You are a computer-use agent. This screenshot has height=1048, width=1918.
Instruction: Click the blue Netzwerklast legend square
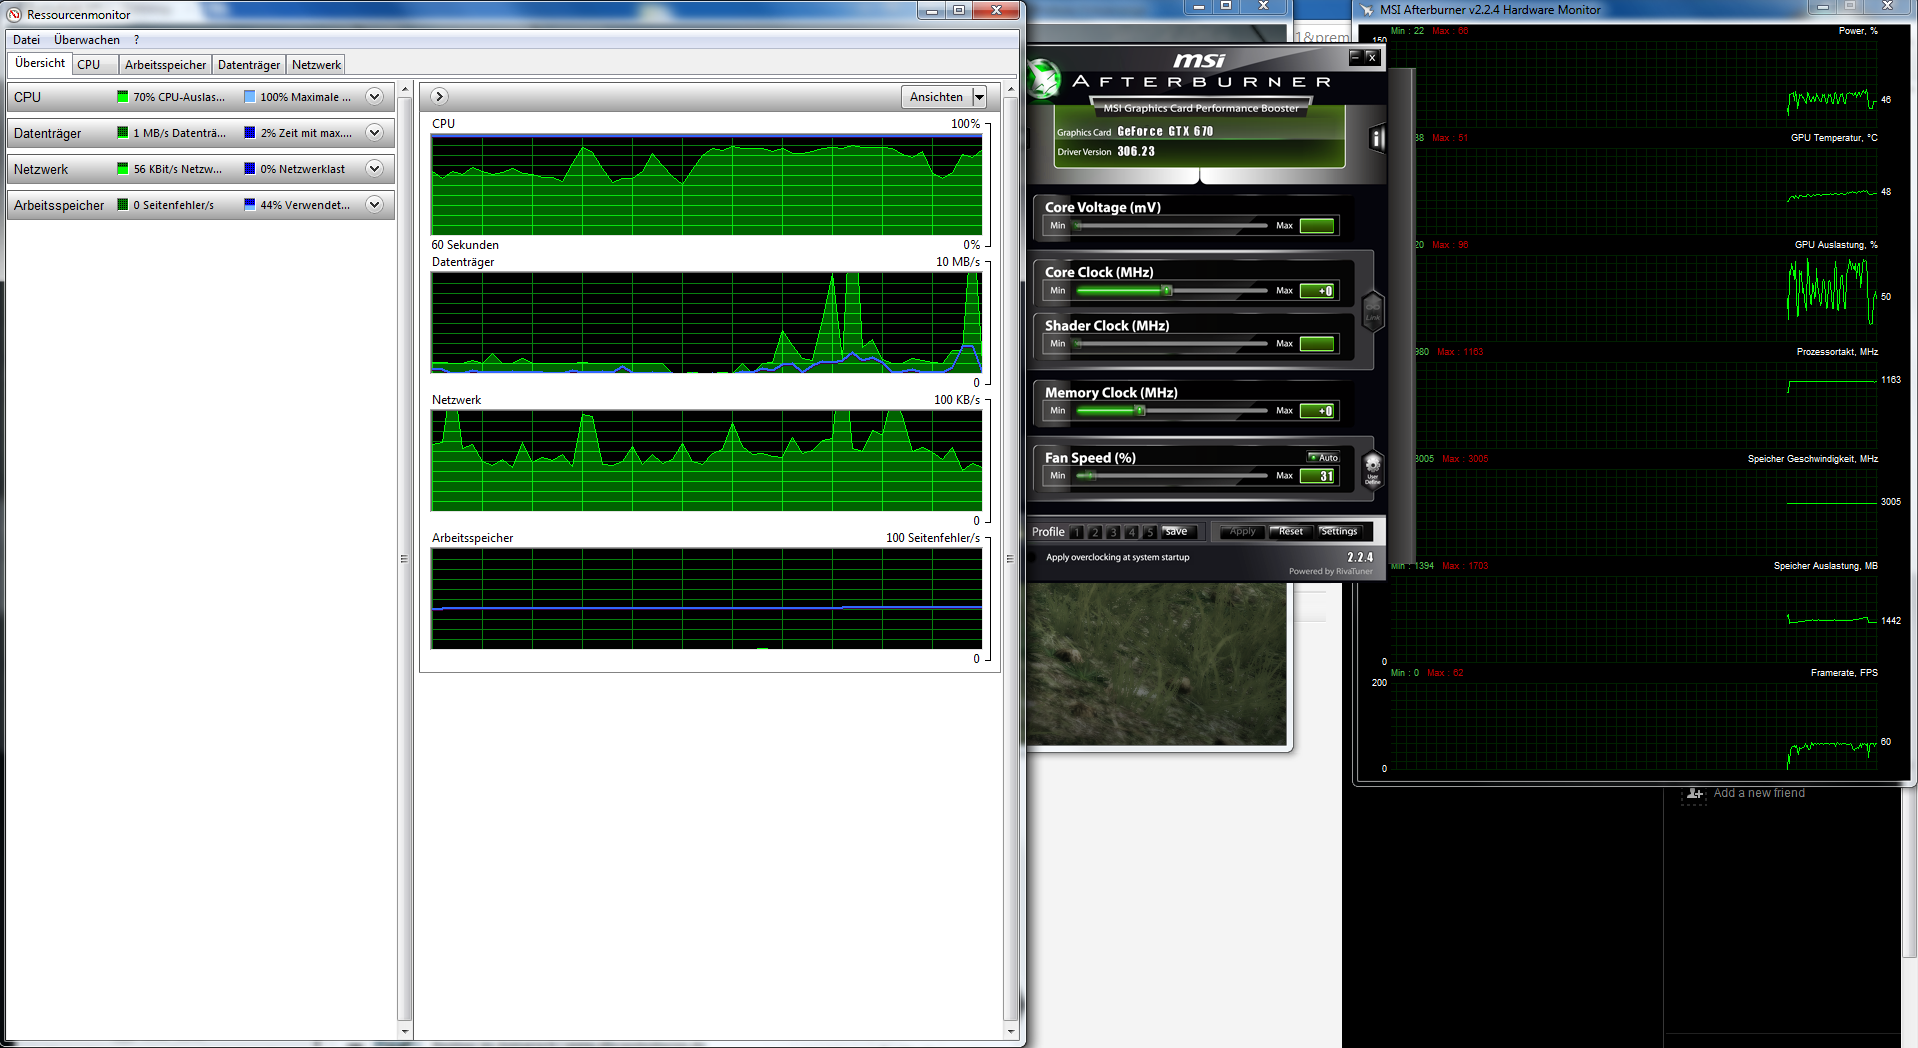(249, 169)
